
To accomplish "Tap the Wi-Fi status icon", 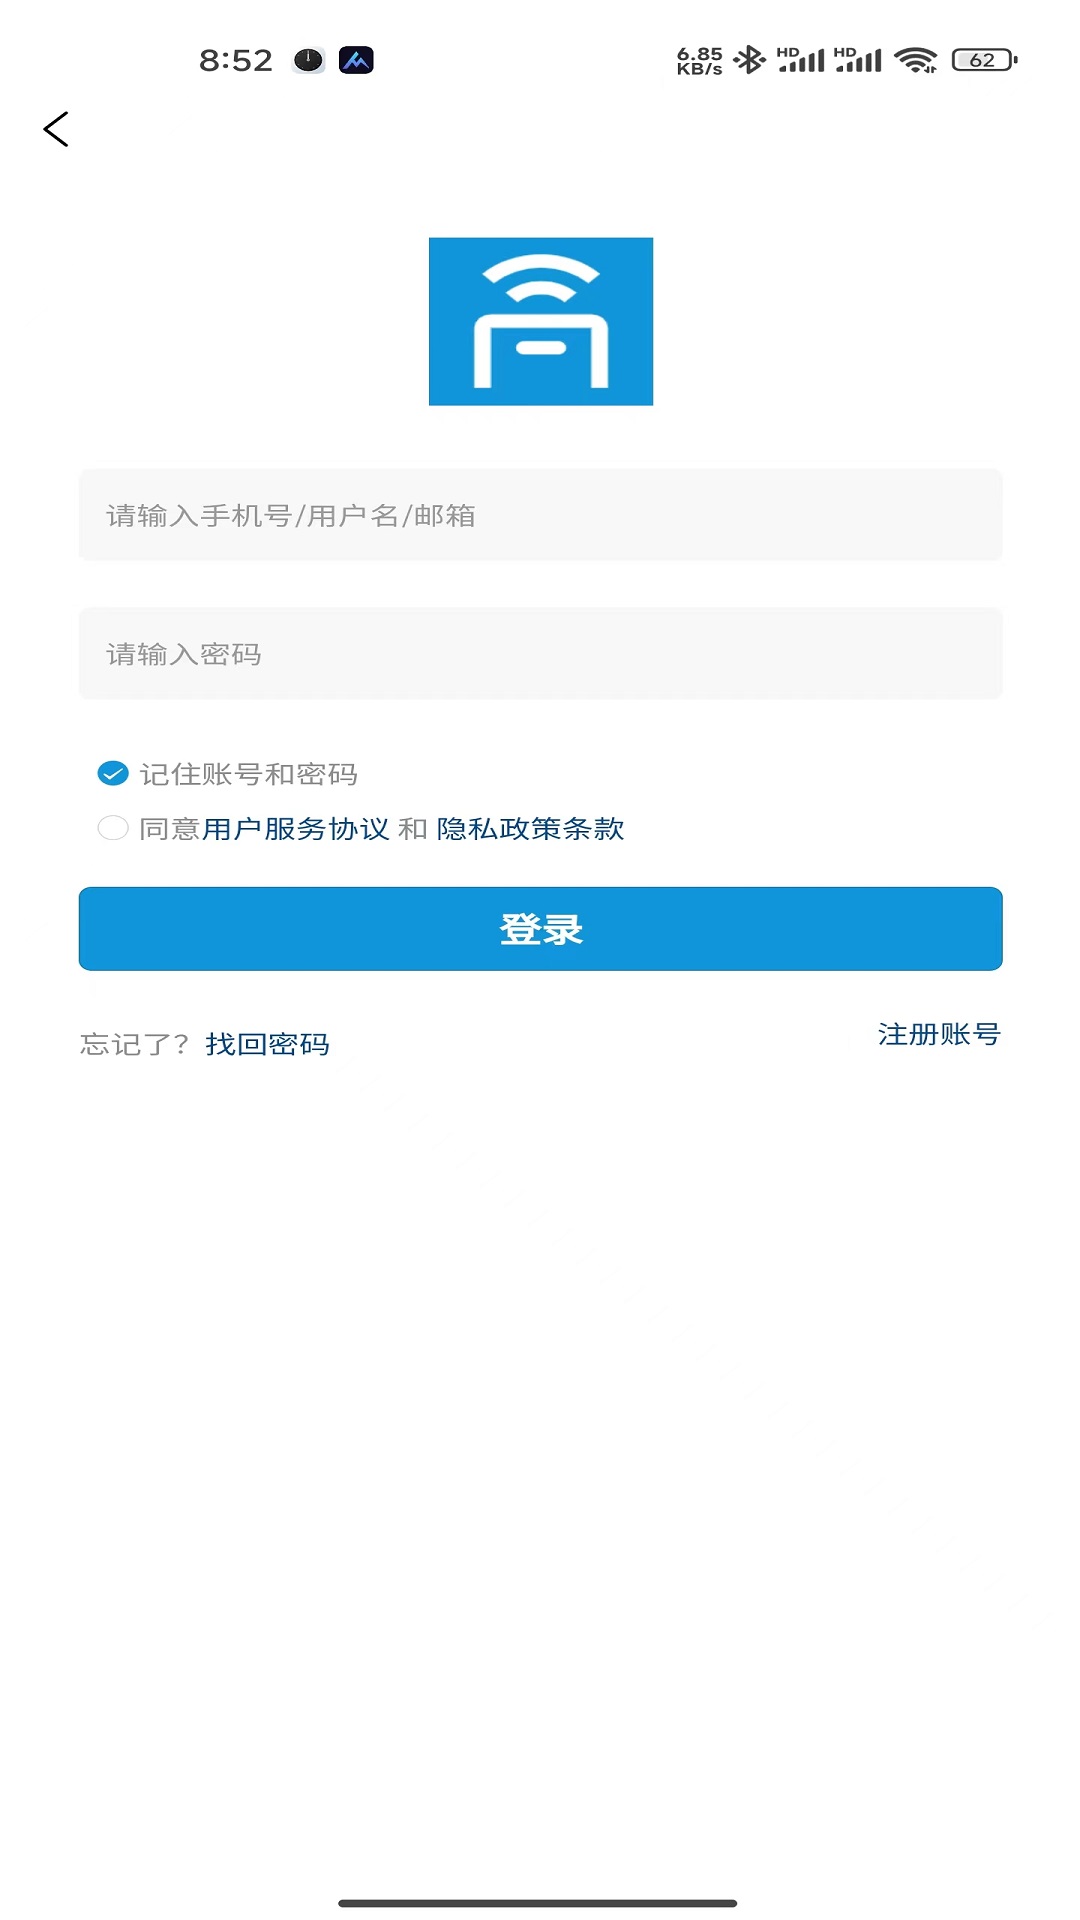I will [x=915, y=60].
